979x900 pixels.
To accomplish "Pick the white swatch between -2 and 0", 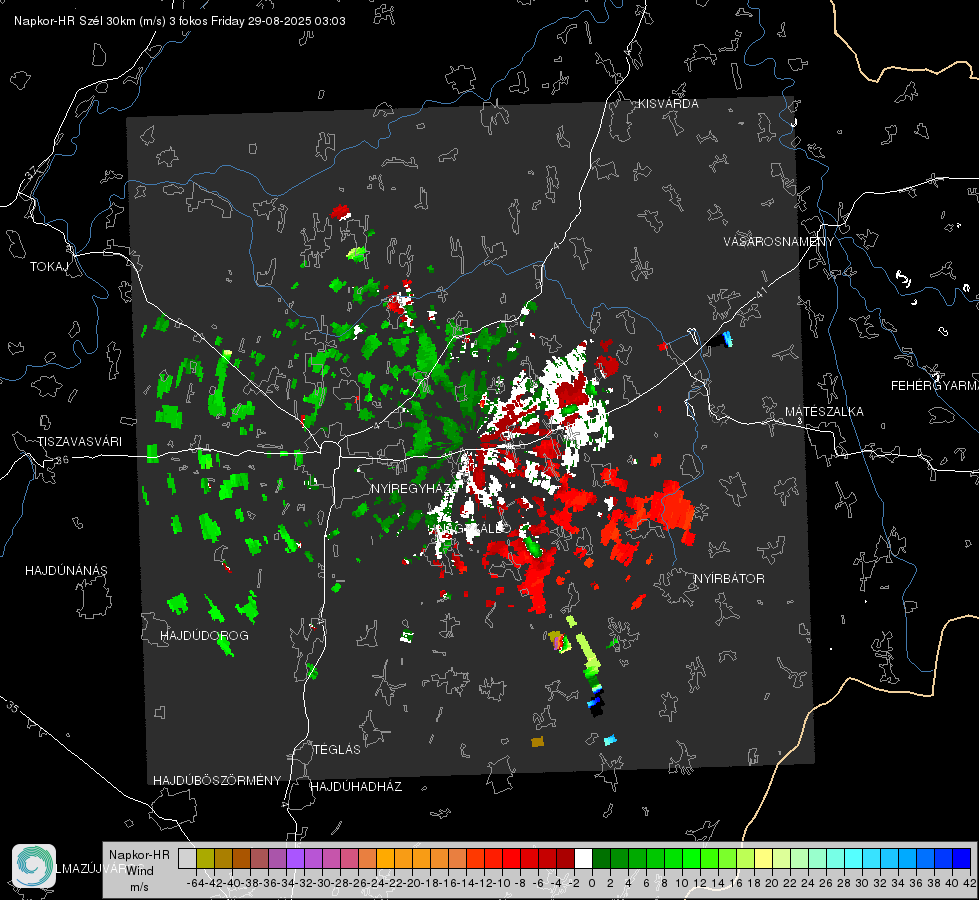I will pos(583,858).
